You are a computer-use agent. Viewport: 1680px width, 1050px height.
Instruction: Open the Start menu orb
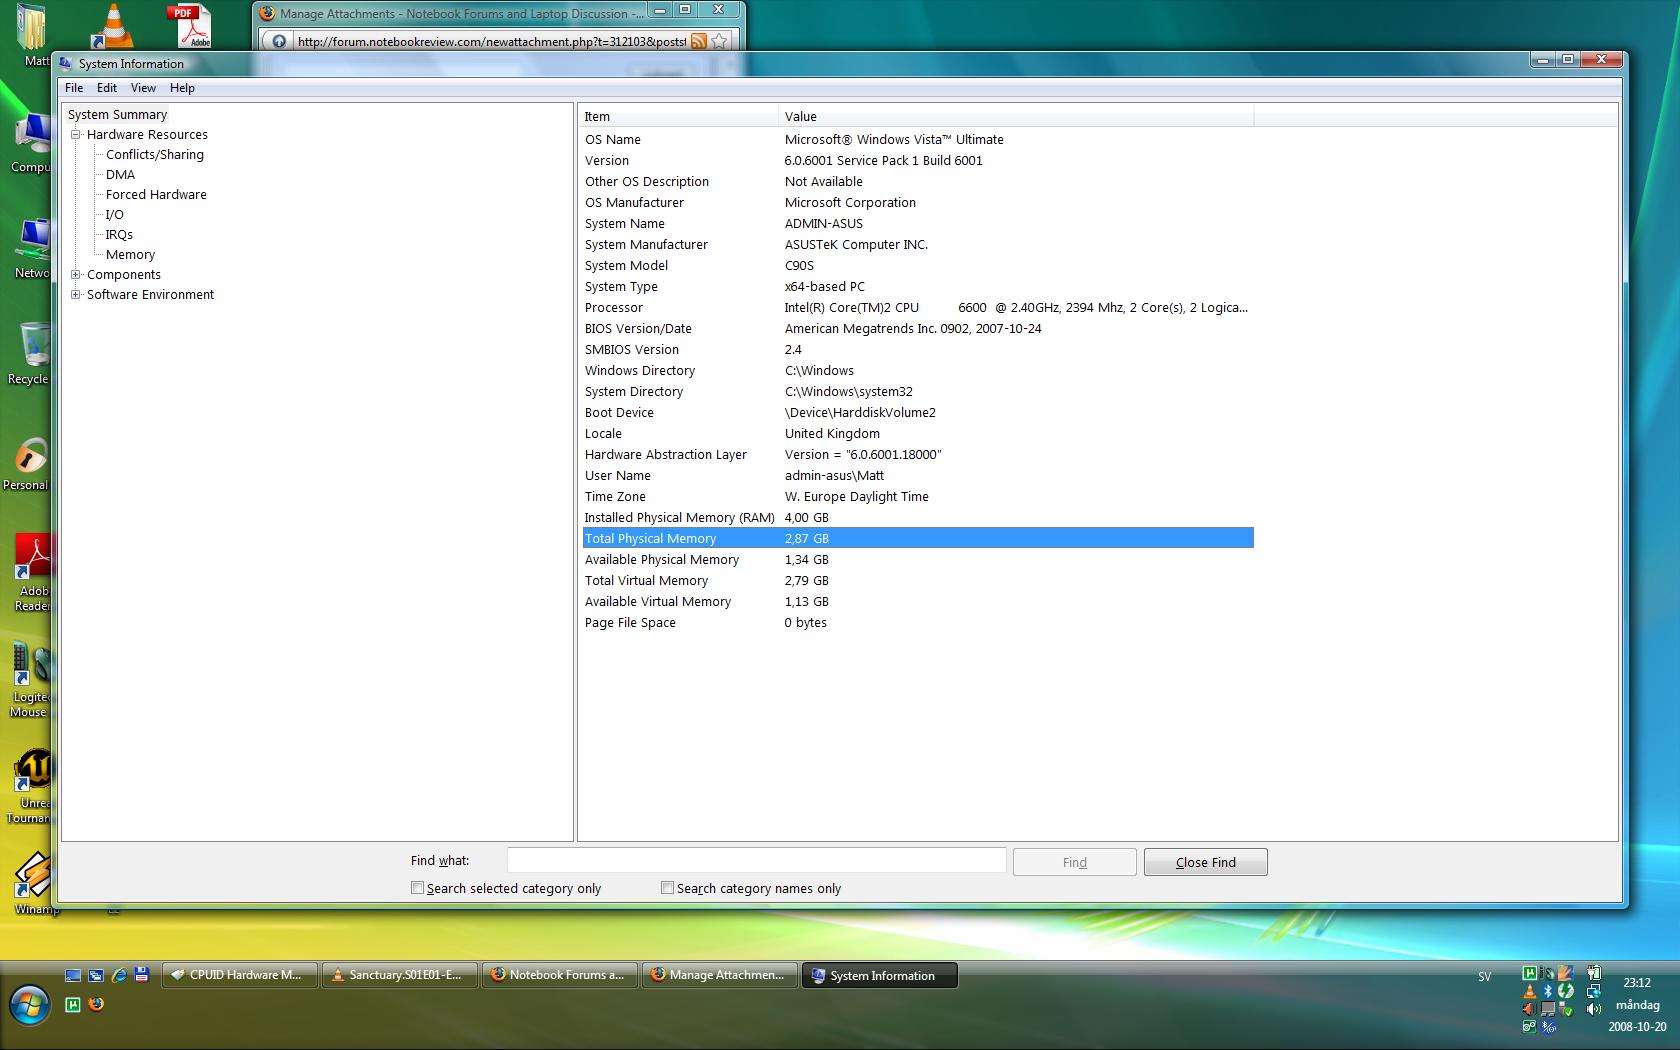click(28, 1005)
